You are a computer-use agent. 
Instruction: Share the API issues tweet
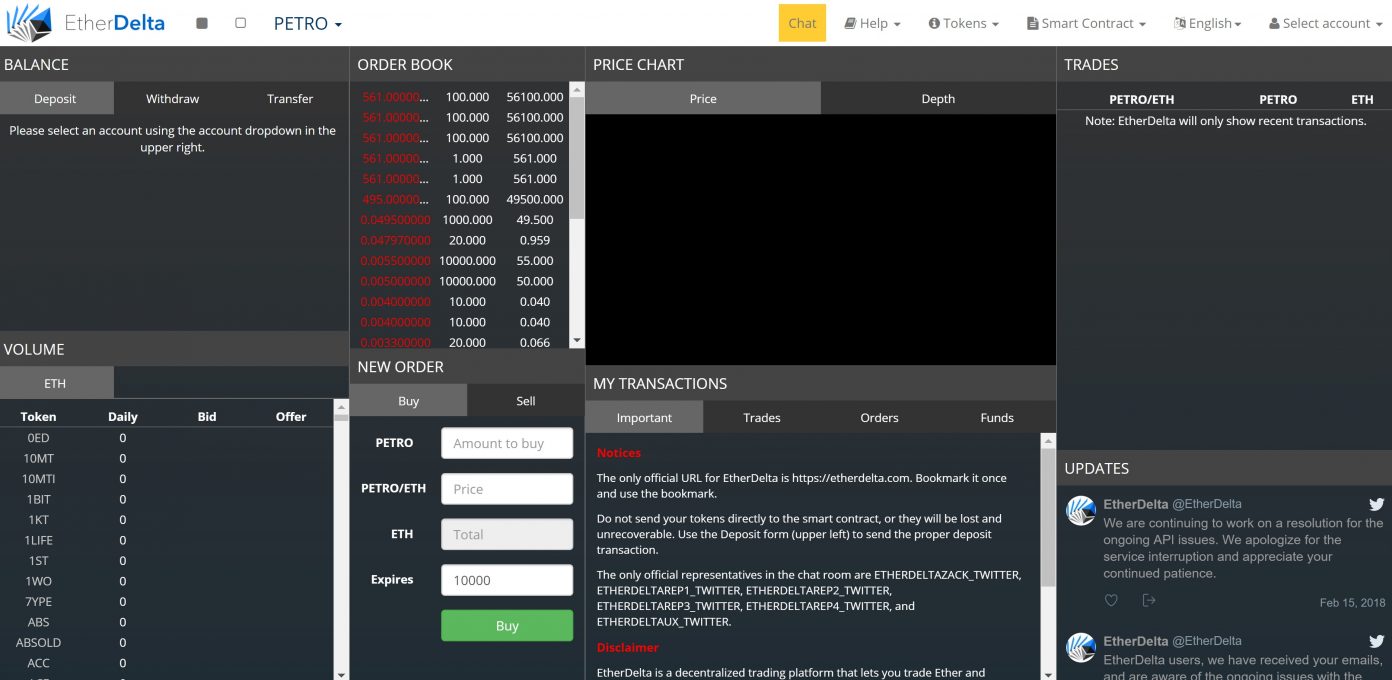[1149, 600]
